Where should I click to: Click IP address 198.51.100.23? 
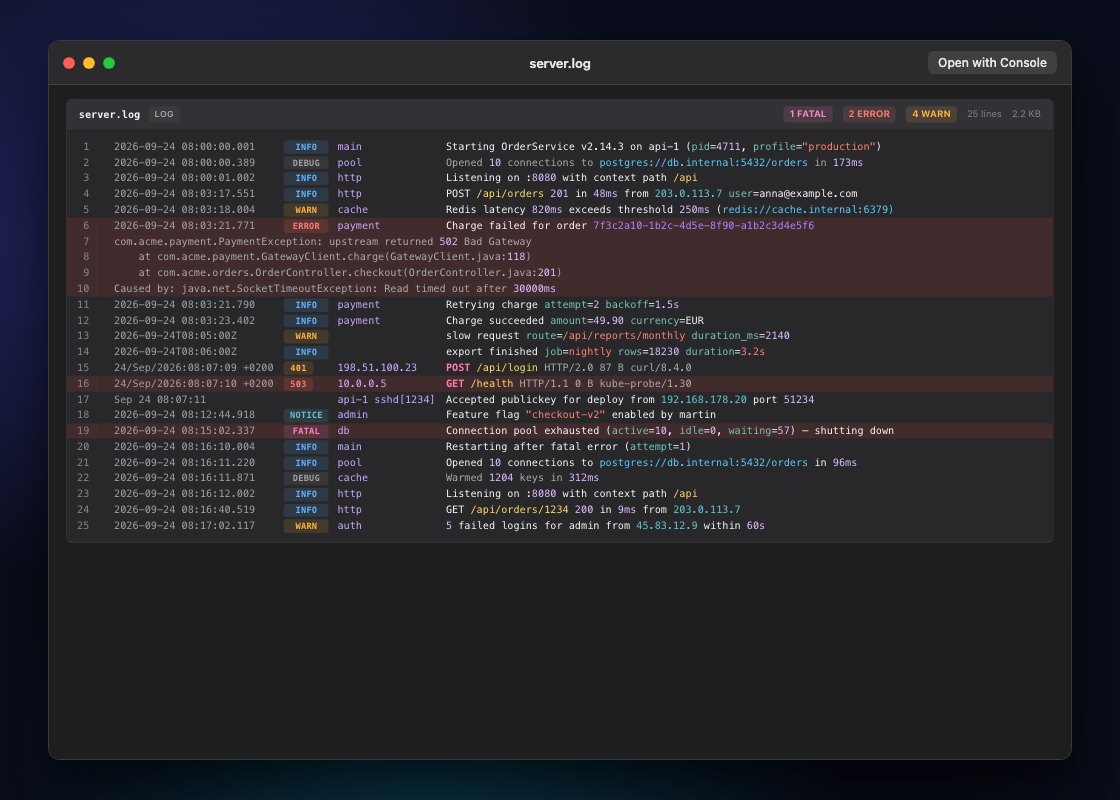(377, 368)
